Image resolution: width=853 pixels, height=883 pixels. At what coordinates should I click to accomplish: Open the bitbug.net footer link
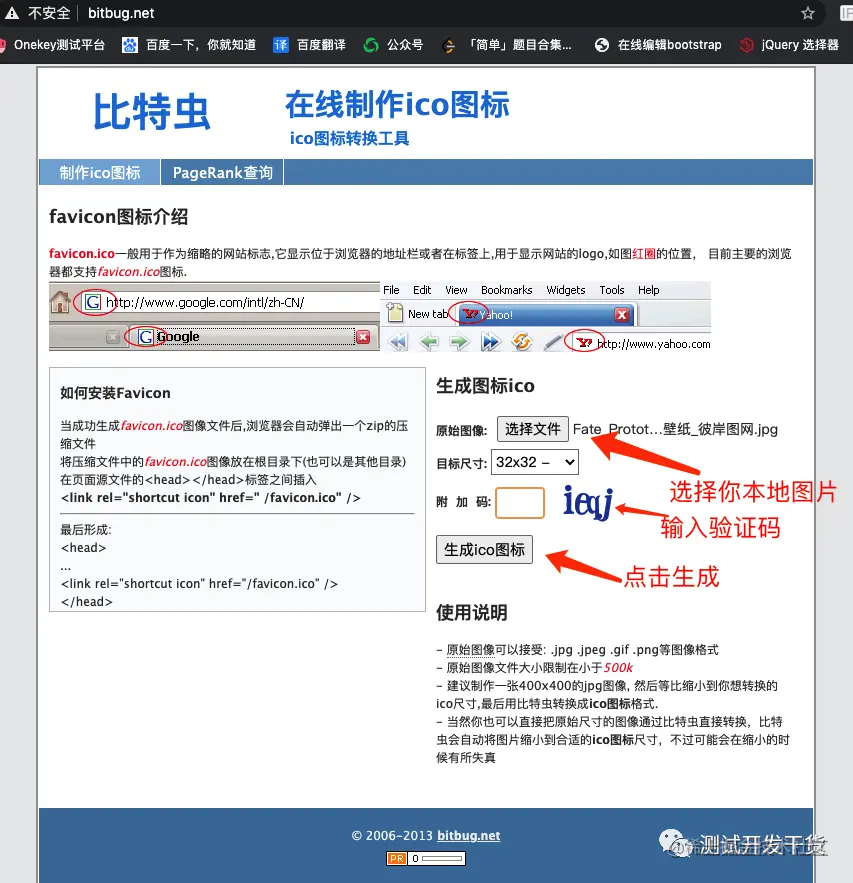468,835
